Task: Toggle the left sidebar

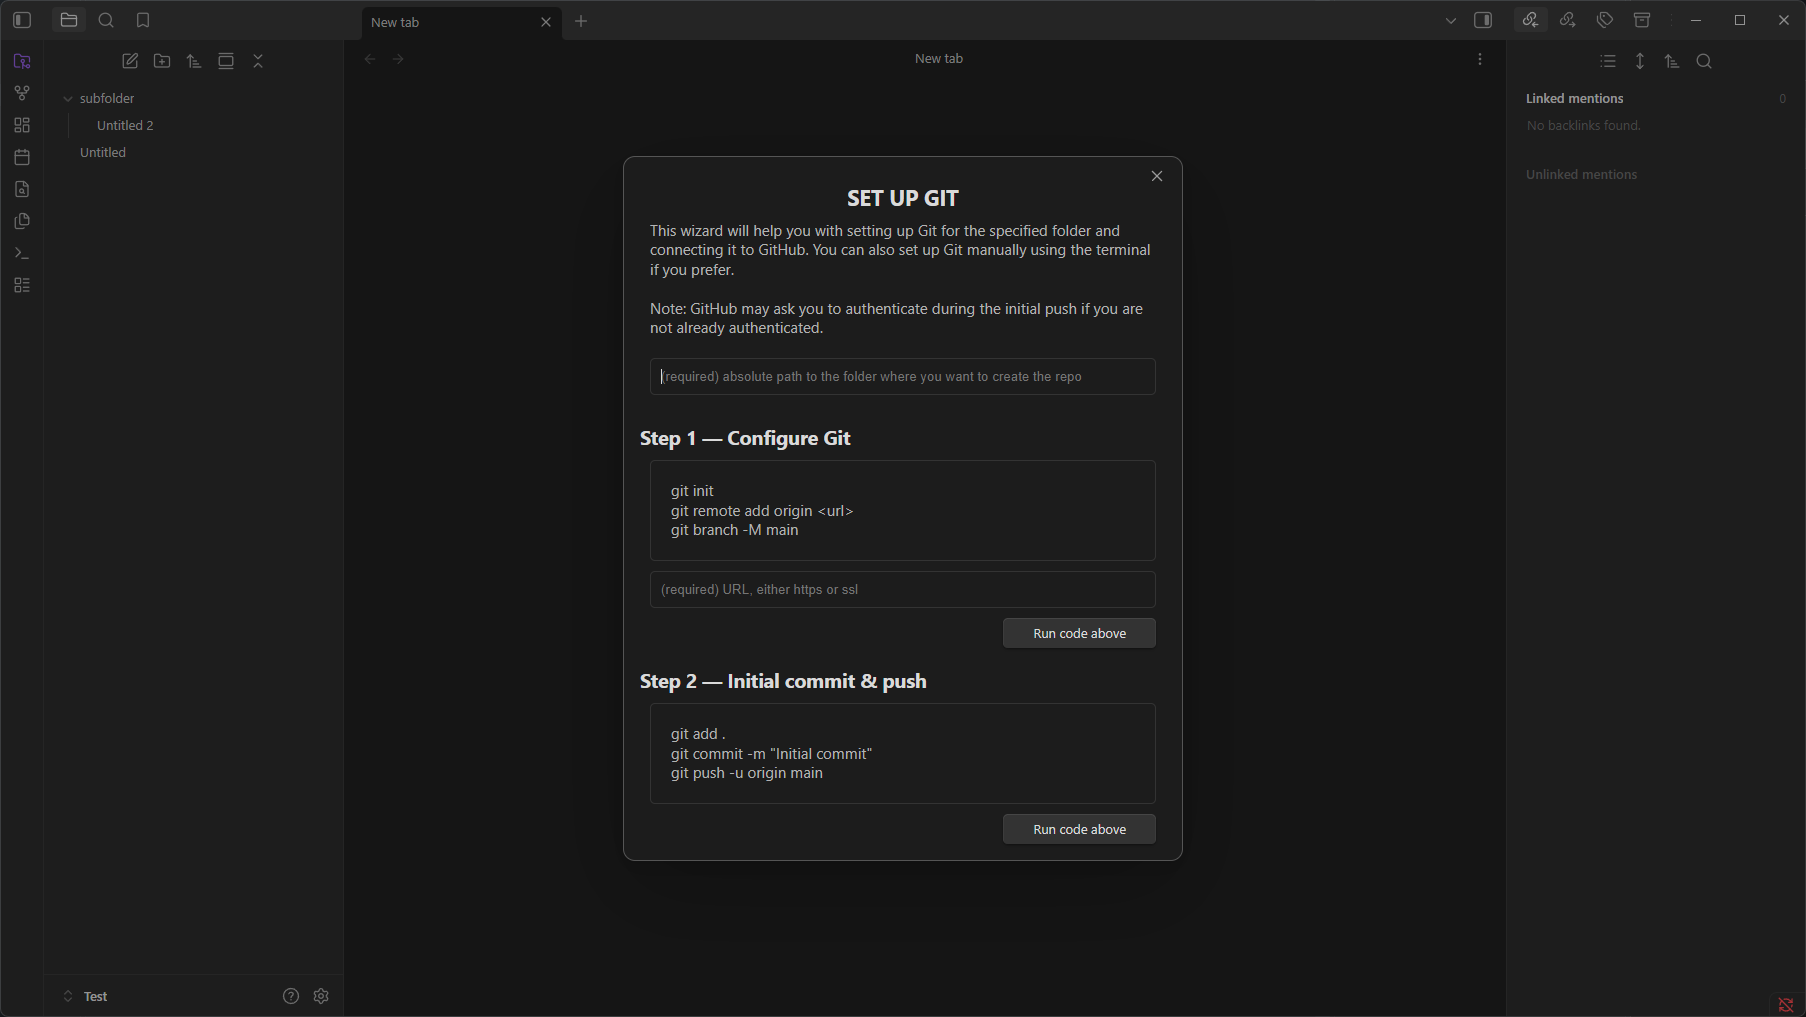Action: [22, 20]
